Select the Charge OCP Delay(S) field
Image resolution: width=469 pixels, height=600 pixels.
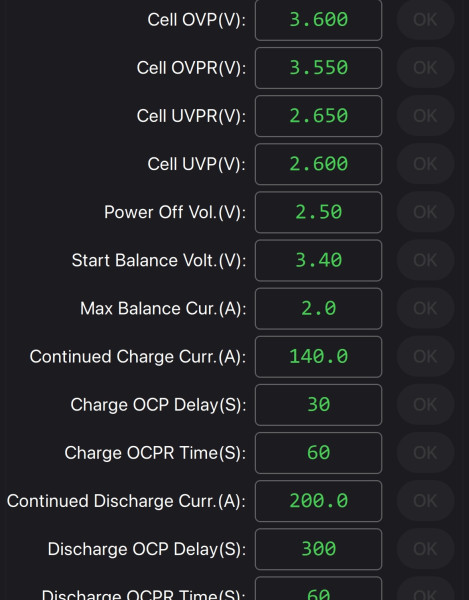(x=318, y=405)
